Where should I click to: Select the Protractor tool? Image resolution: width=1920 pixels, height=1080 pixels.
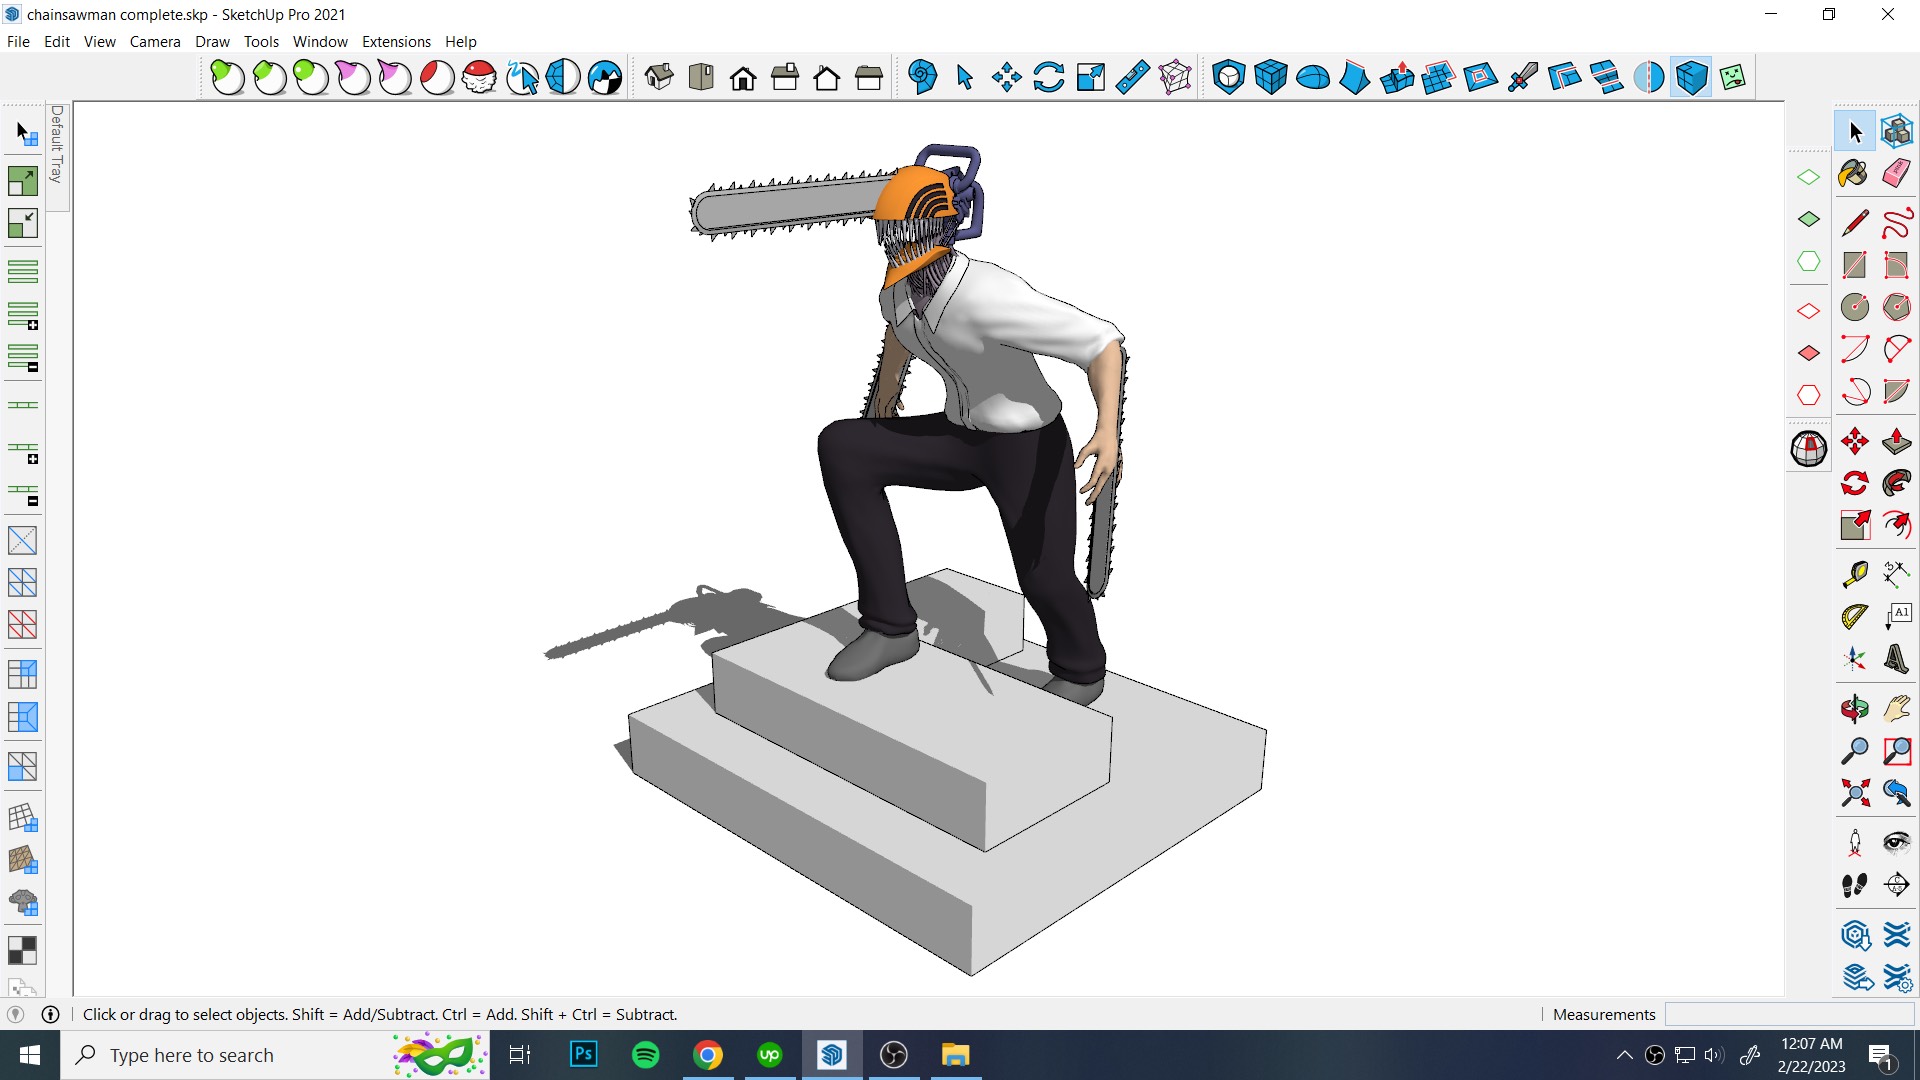1854,617
